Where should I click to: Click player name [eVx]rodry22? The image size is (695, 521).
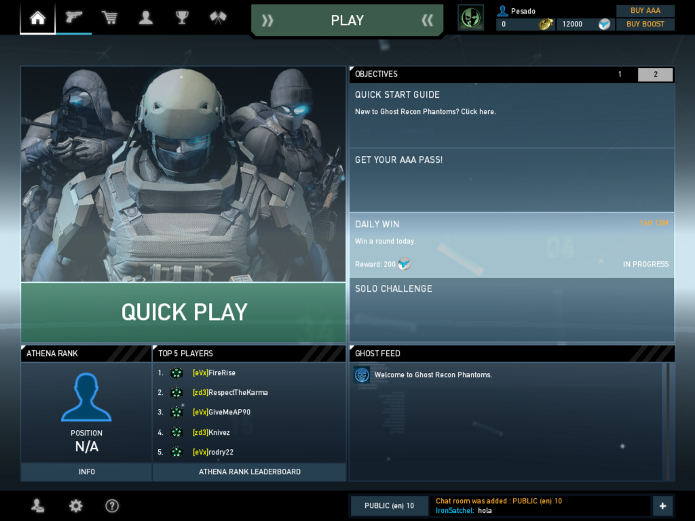click(x=213, y=452)
